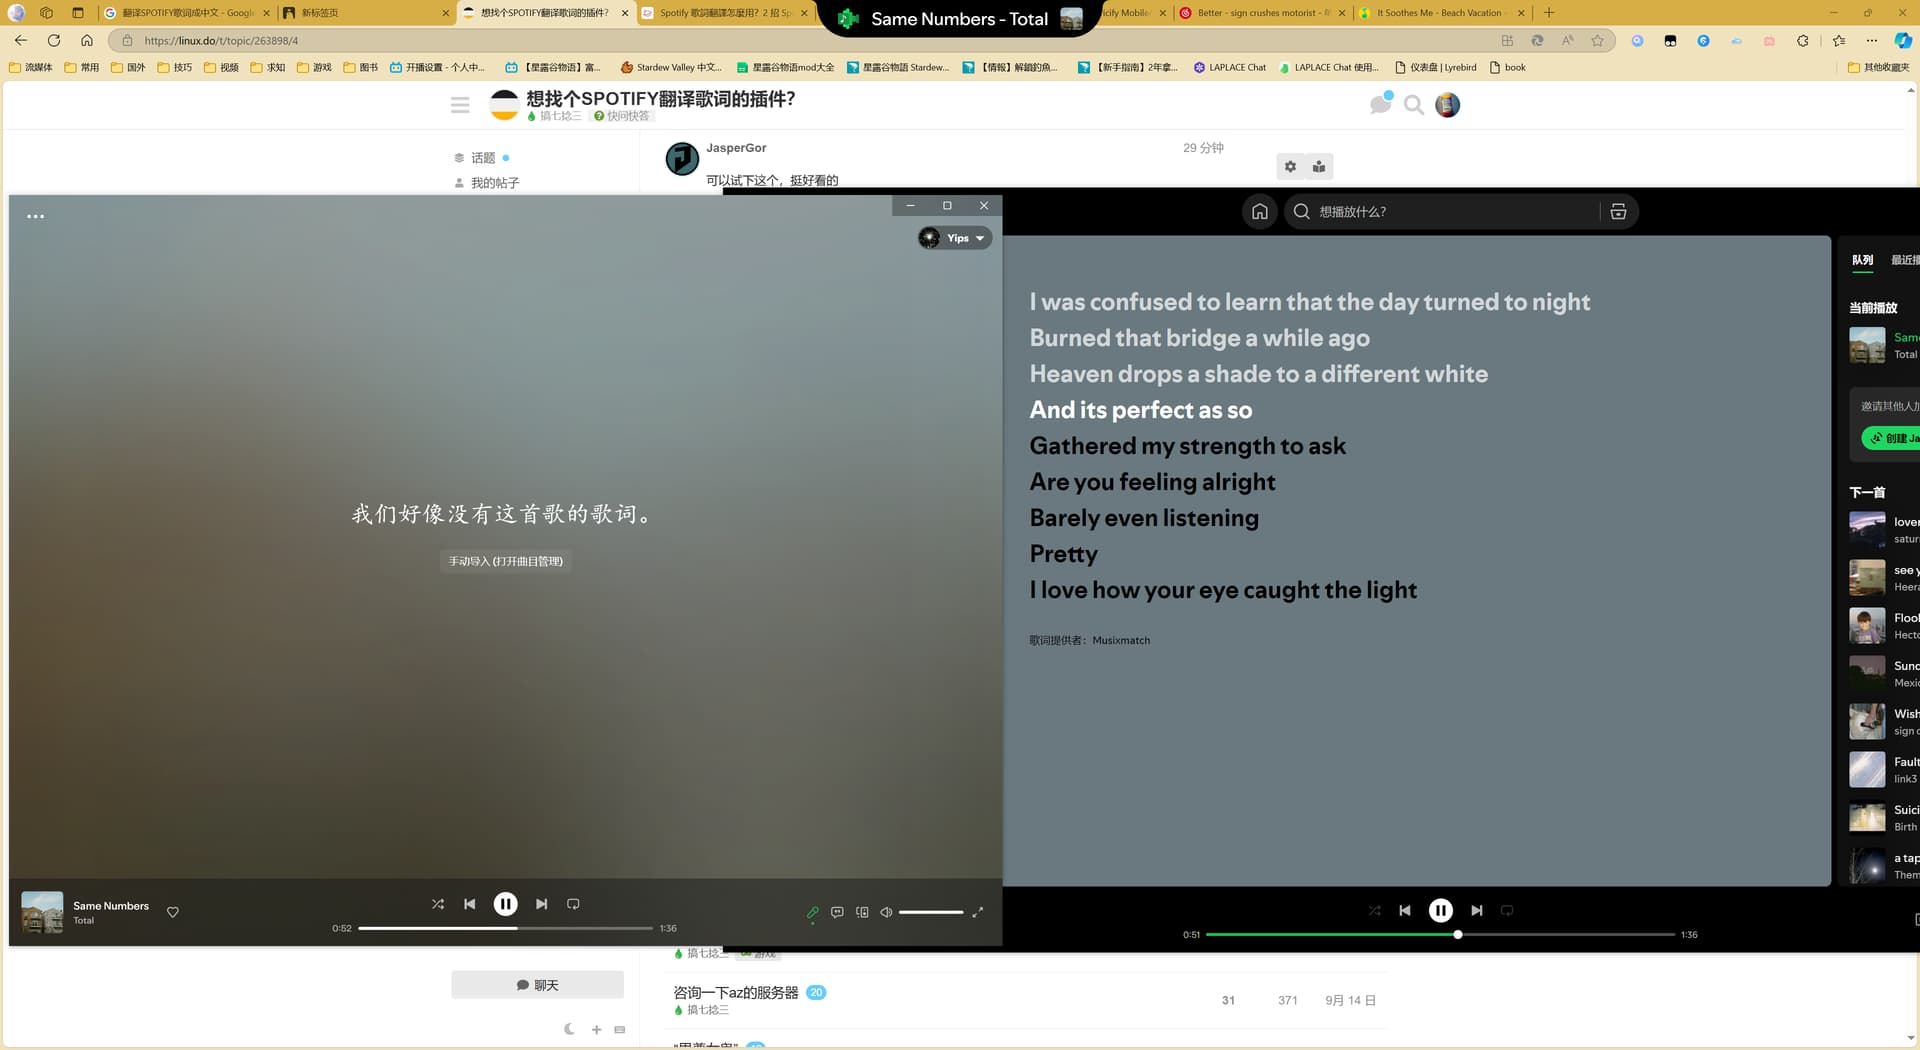Focus the 想播放什么 search field
1920x1050 pixels.
click(1440, 212)
